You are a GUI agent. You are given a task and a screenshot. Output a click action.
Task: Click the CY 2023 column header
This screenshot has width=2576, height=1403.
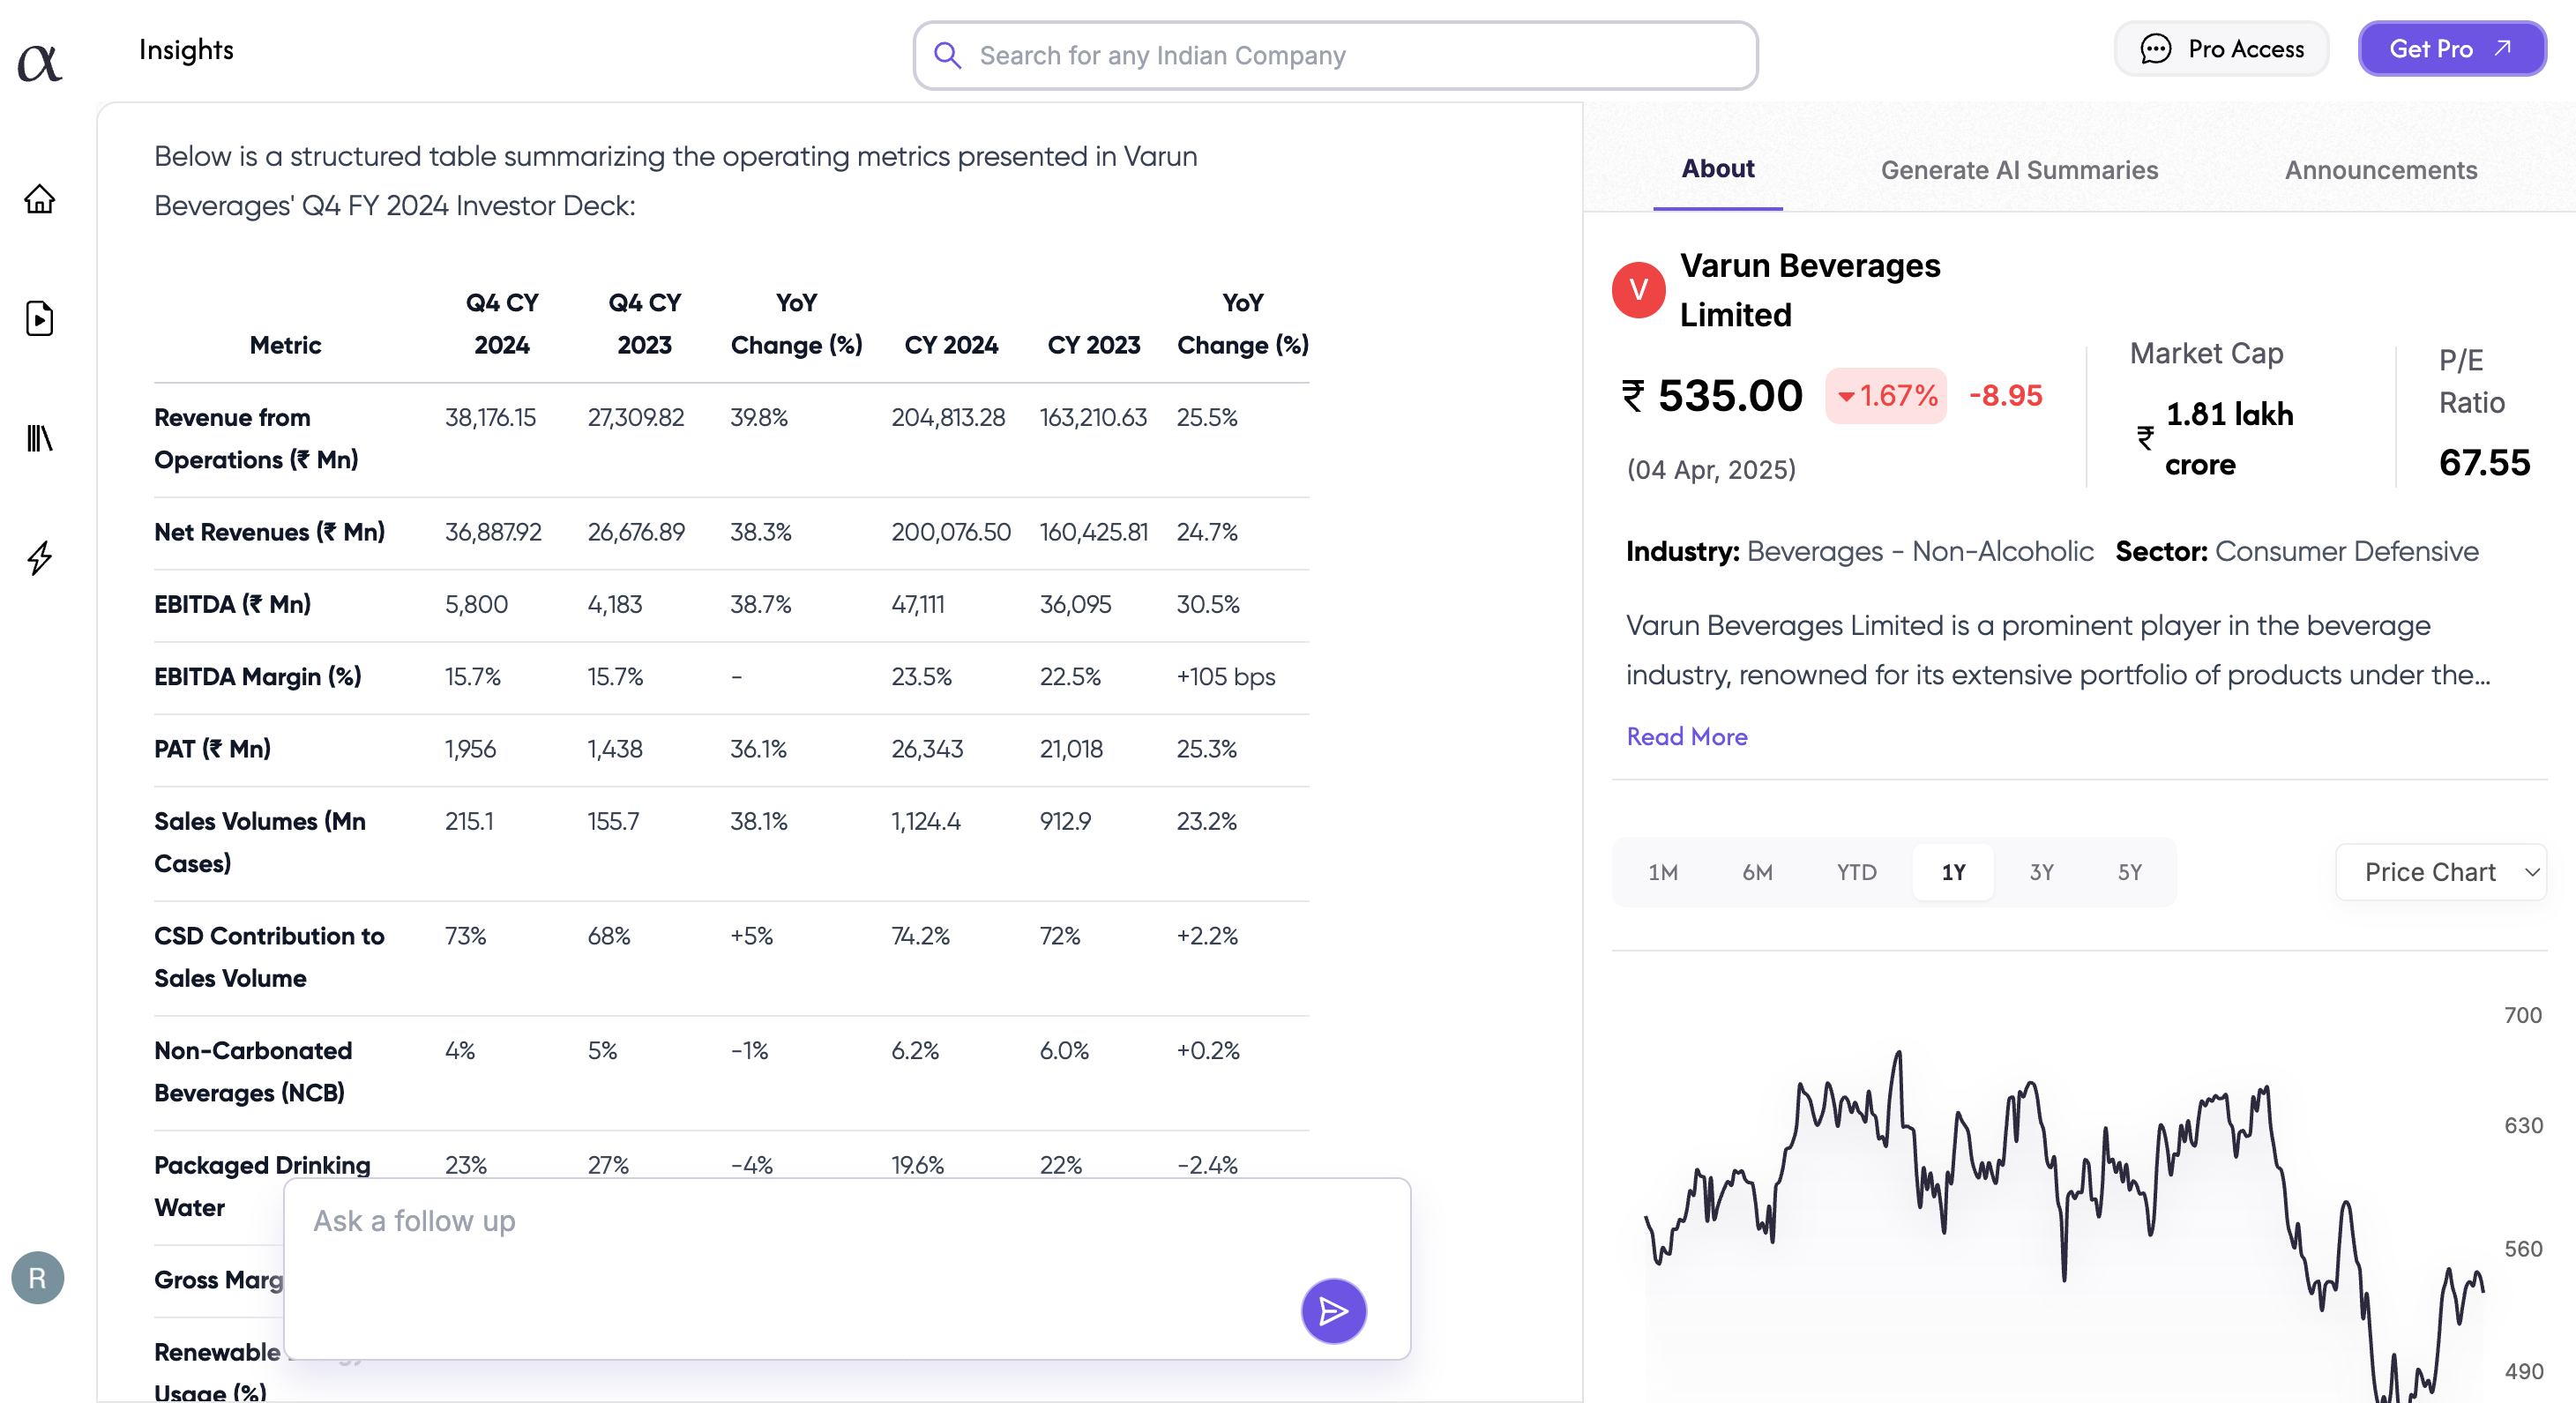point(1093,344)
